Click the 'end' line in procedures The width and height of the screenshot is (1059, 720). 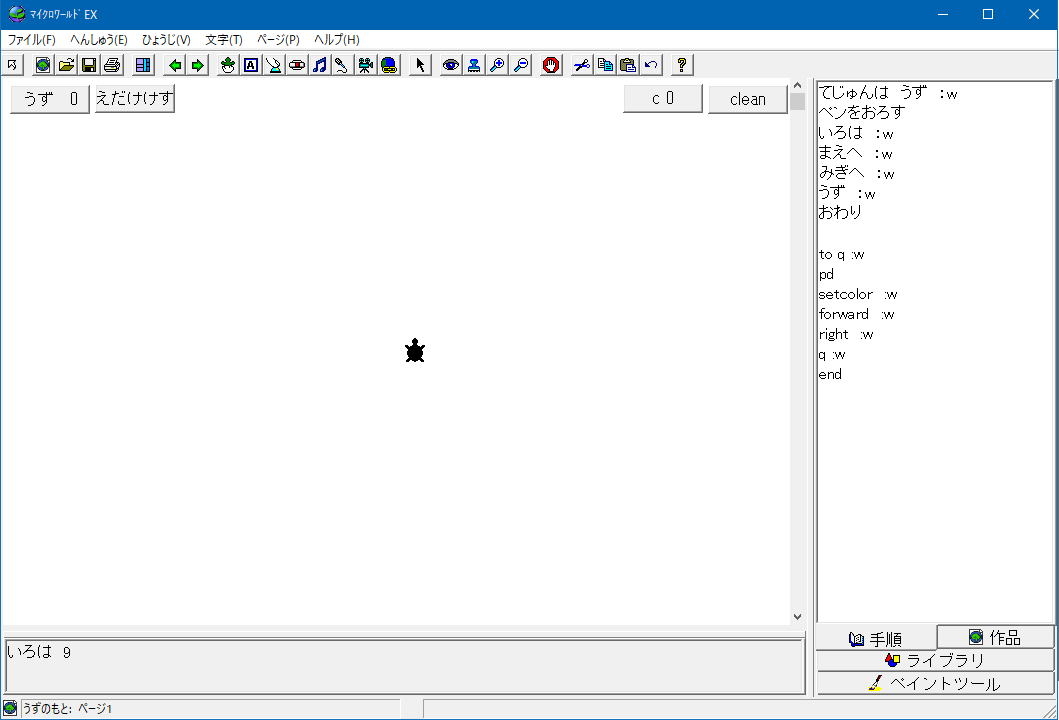[830, 374]
